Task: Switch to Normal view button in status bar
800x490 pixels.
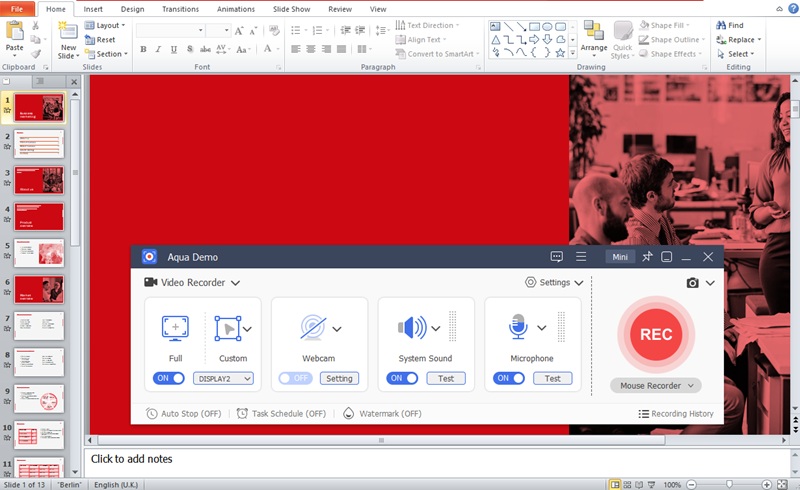Action: tap(615, 484)
